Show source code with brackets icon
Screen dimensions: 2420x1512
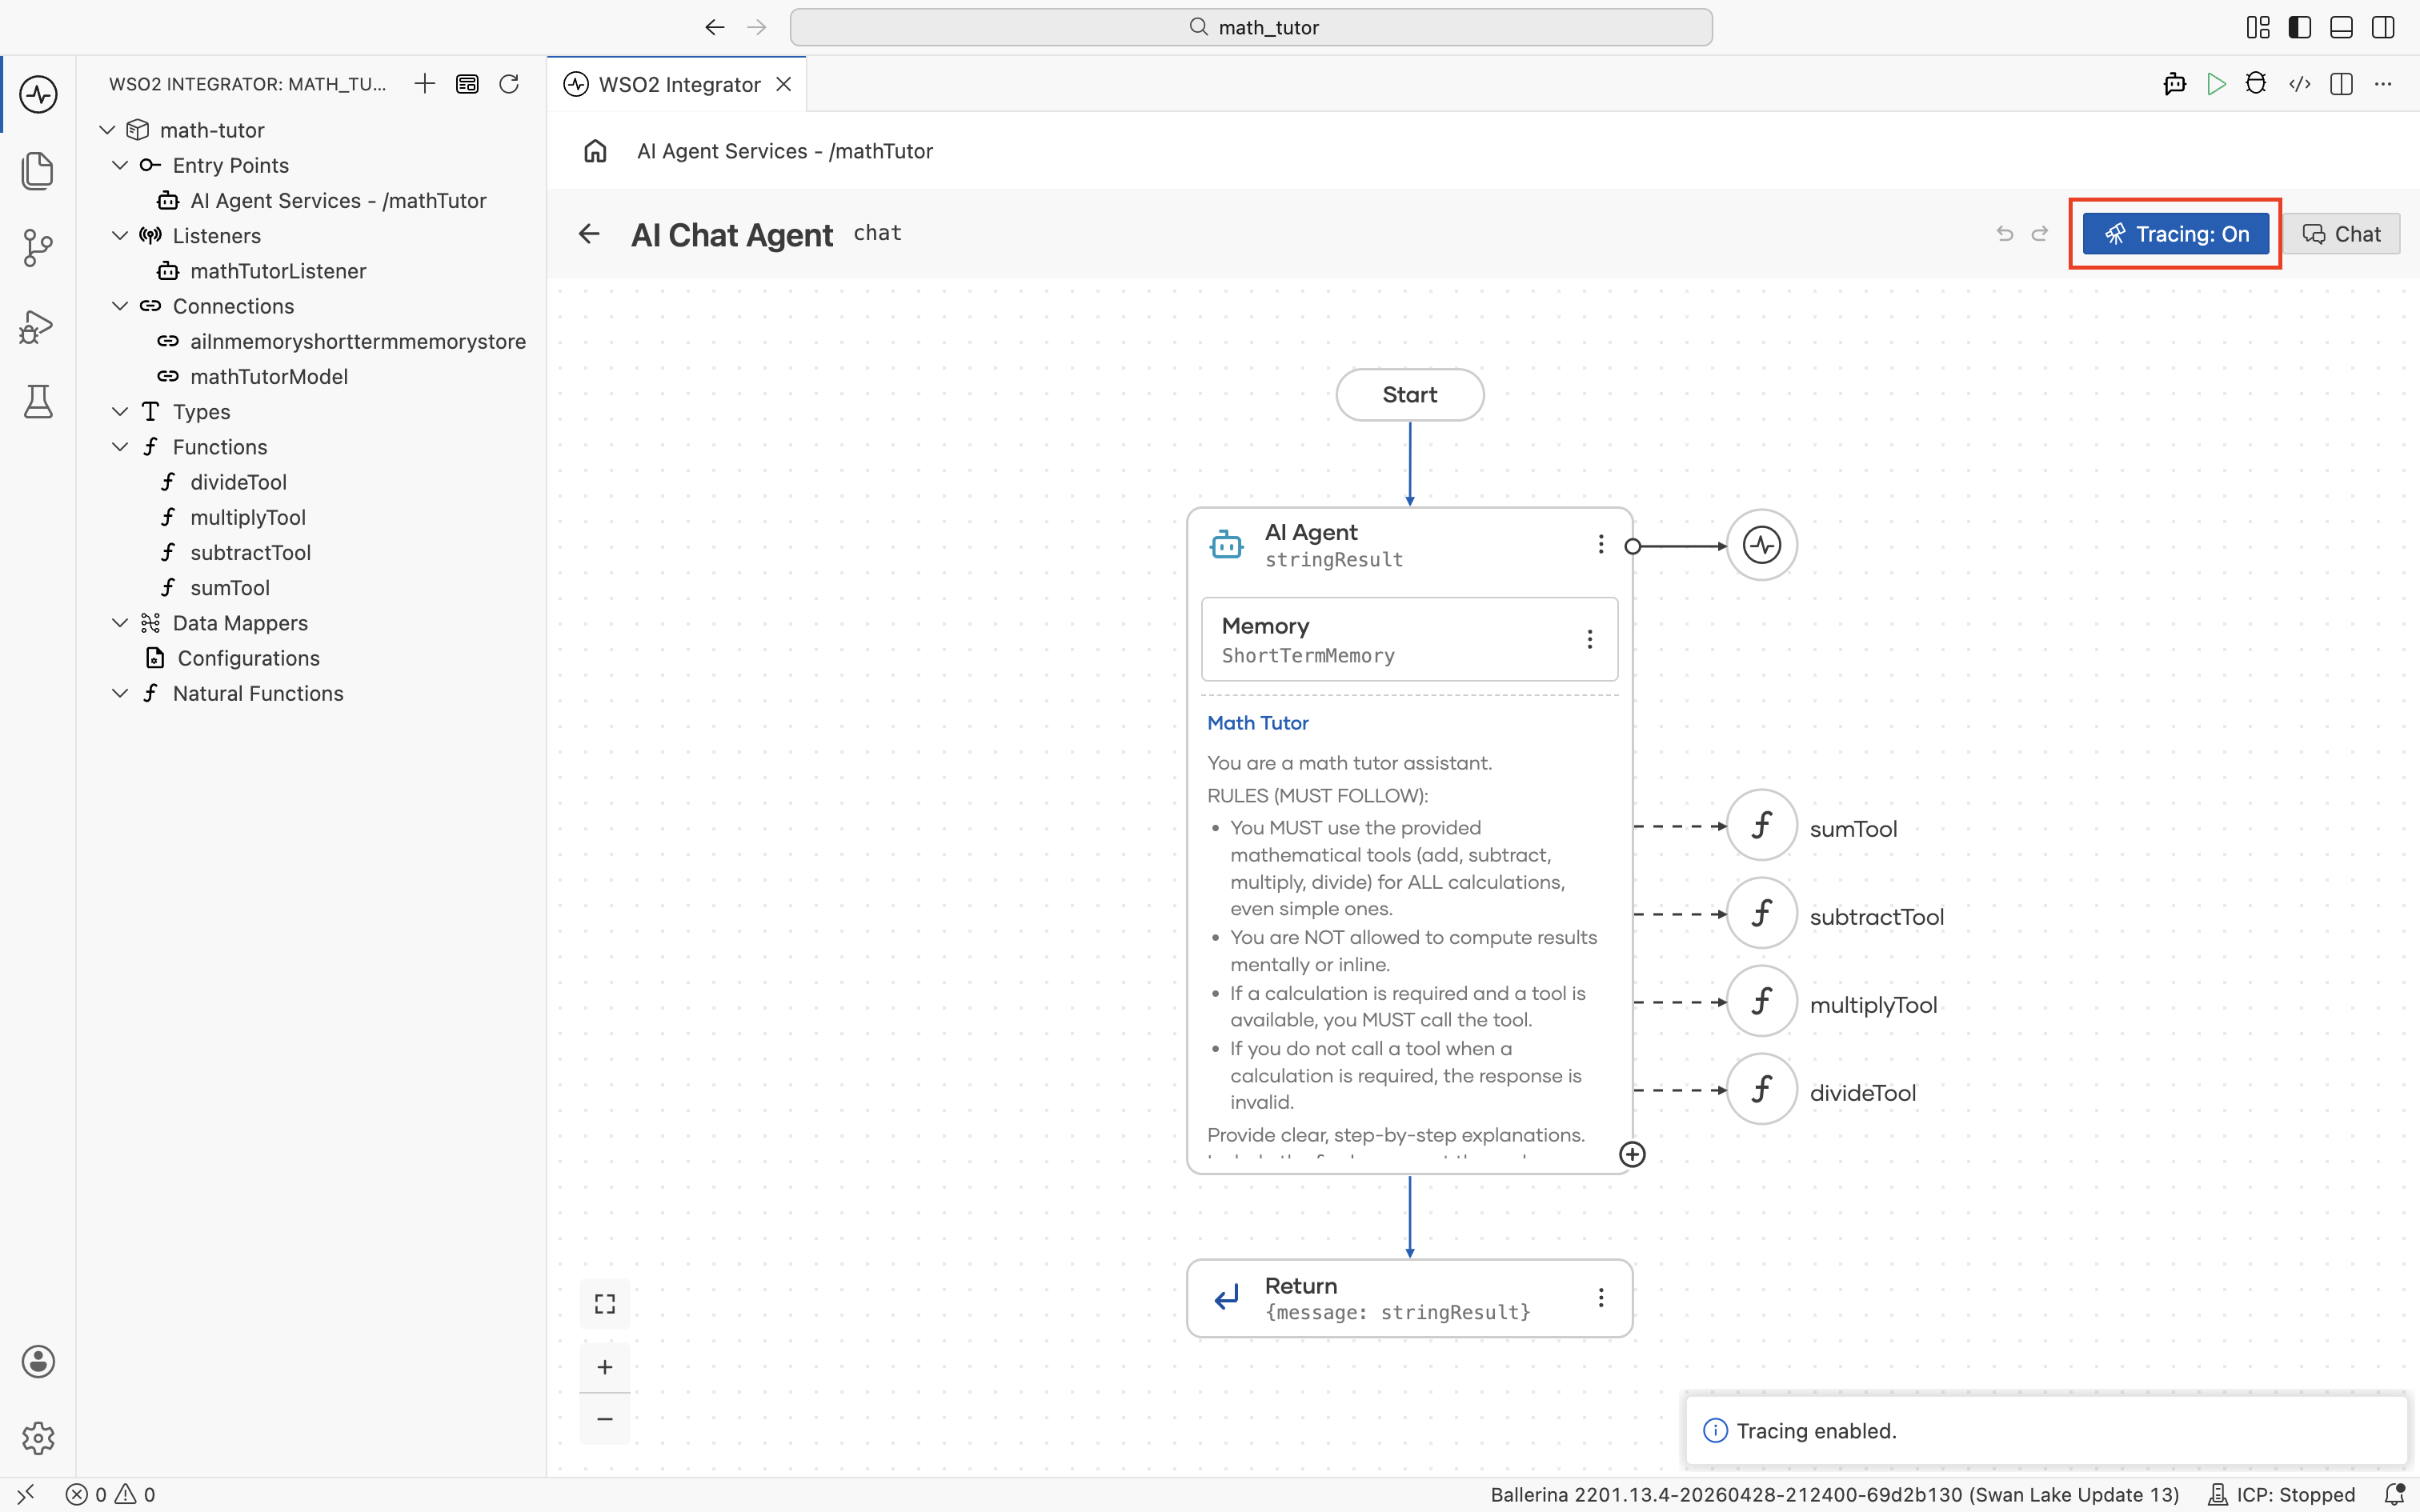[2300, 84]
